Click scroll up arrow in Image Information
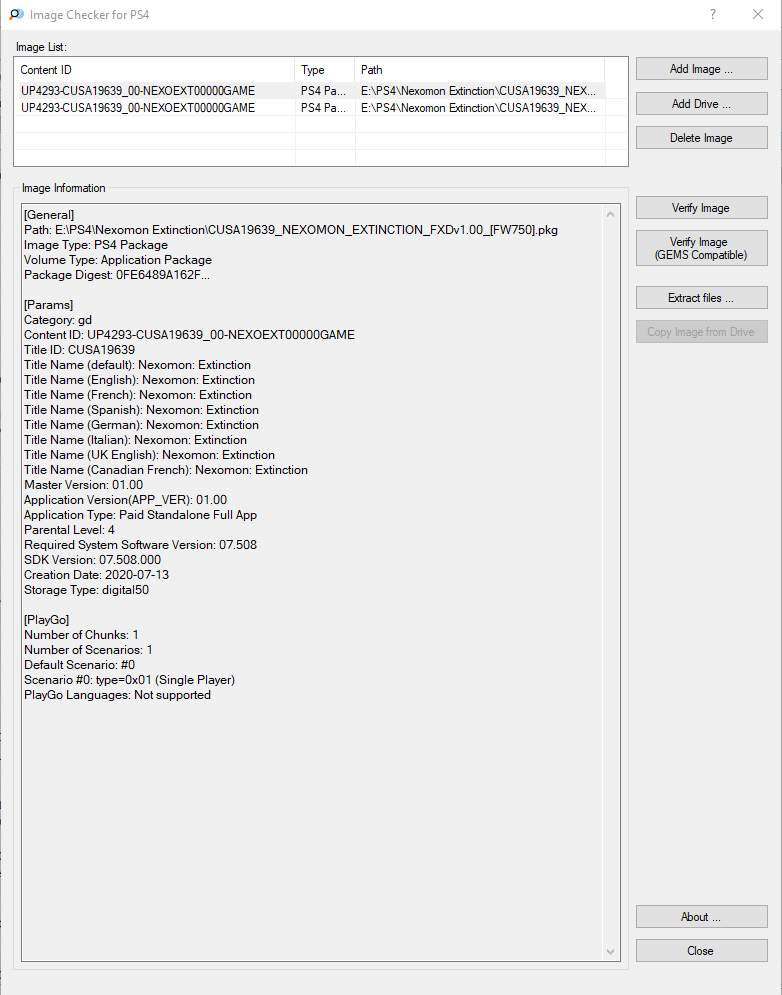Viewport: 782px width, 995px height. 611,214
